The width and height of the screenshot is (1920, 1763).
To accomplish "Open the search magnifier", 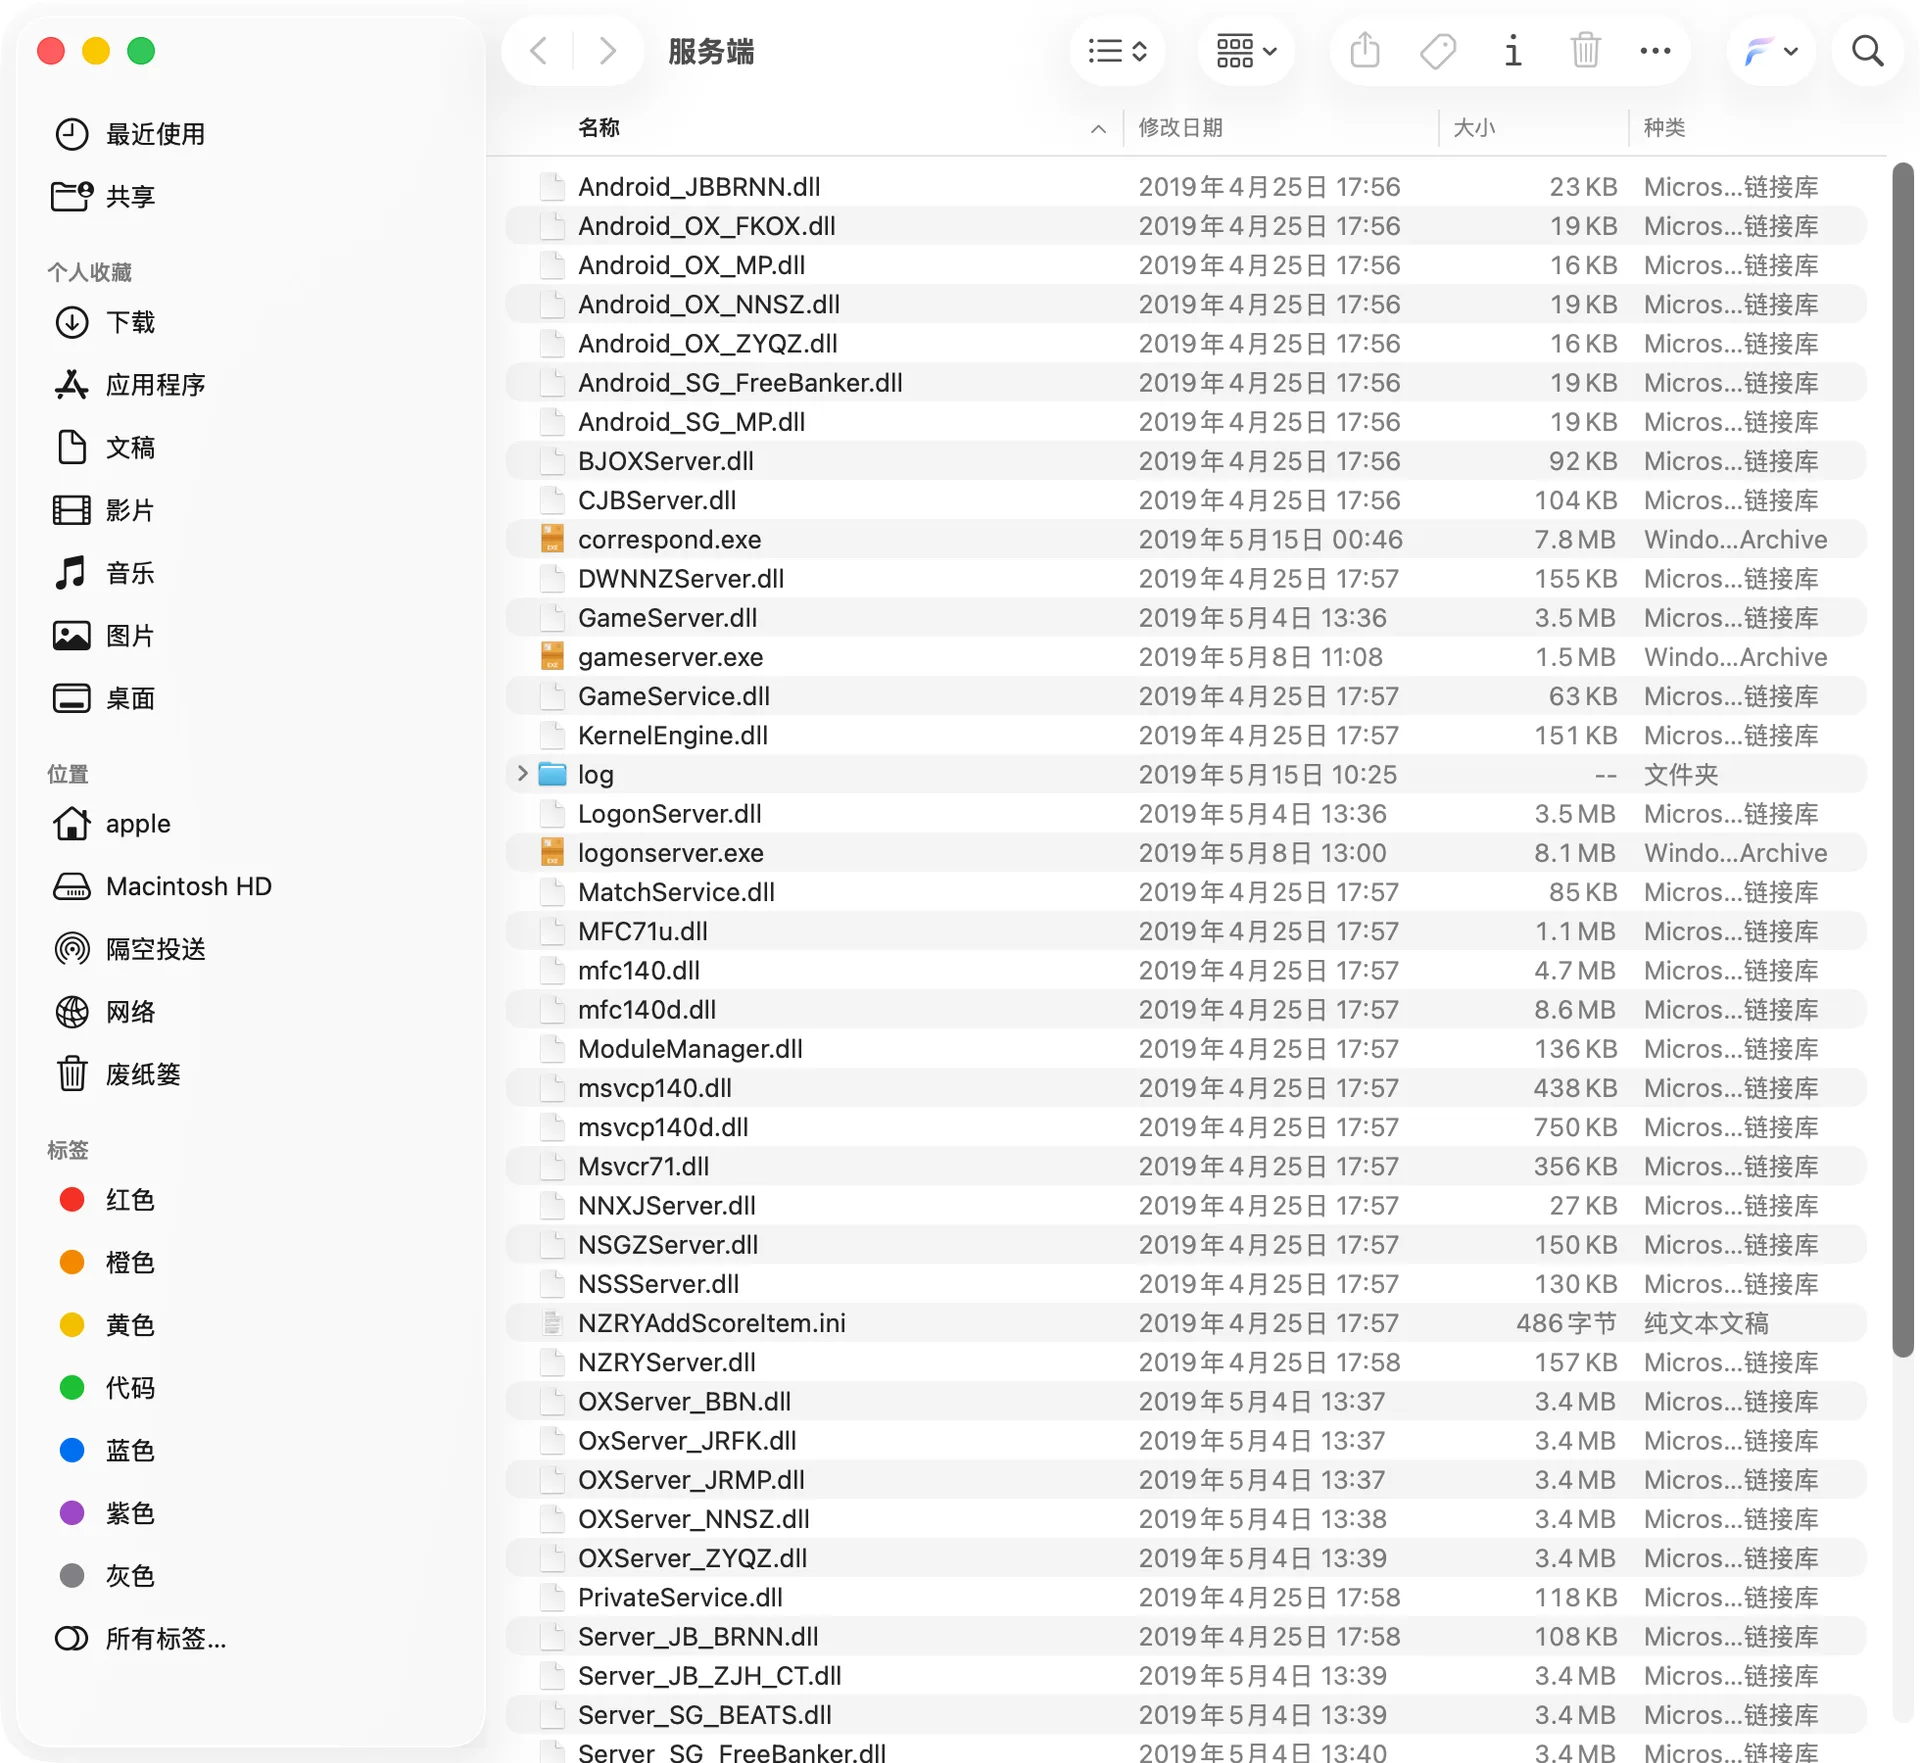I will pos(1867,51).
